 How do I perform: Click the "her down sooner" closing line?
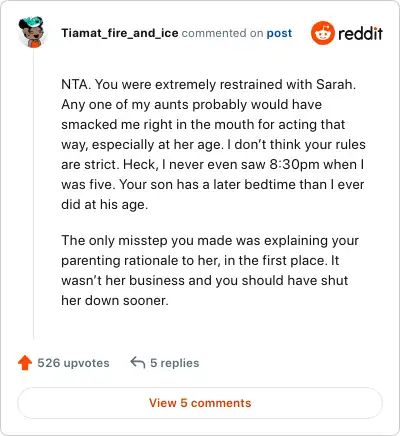click(x=115, y=301)
